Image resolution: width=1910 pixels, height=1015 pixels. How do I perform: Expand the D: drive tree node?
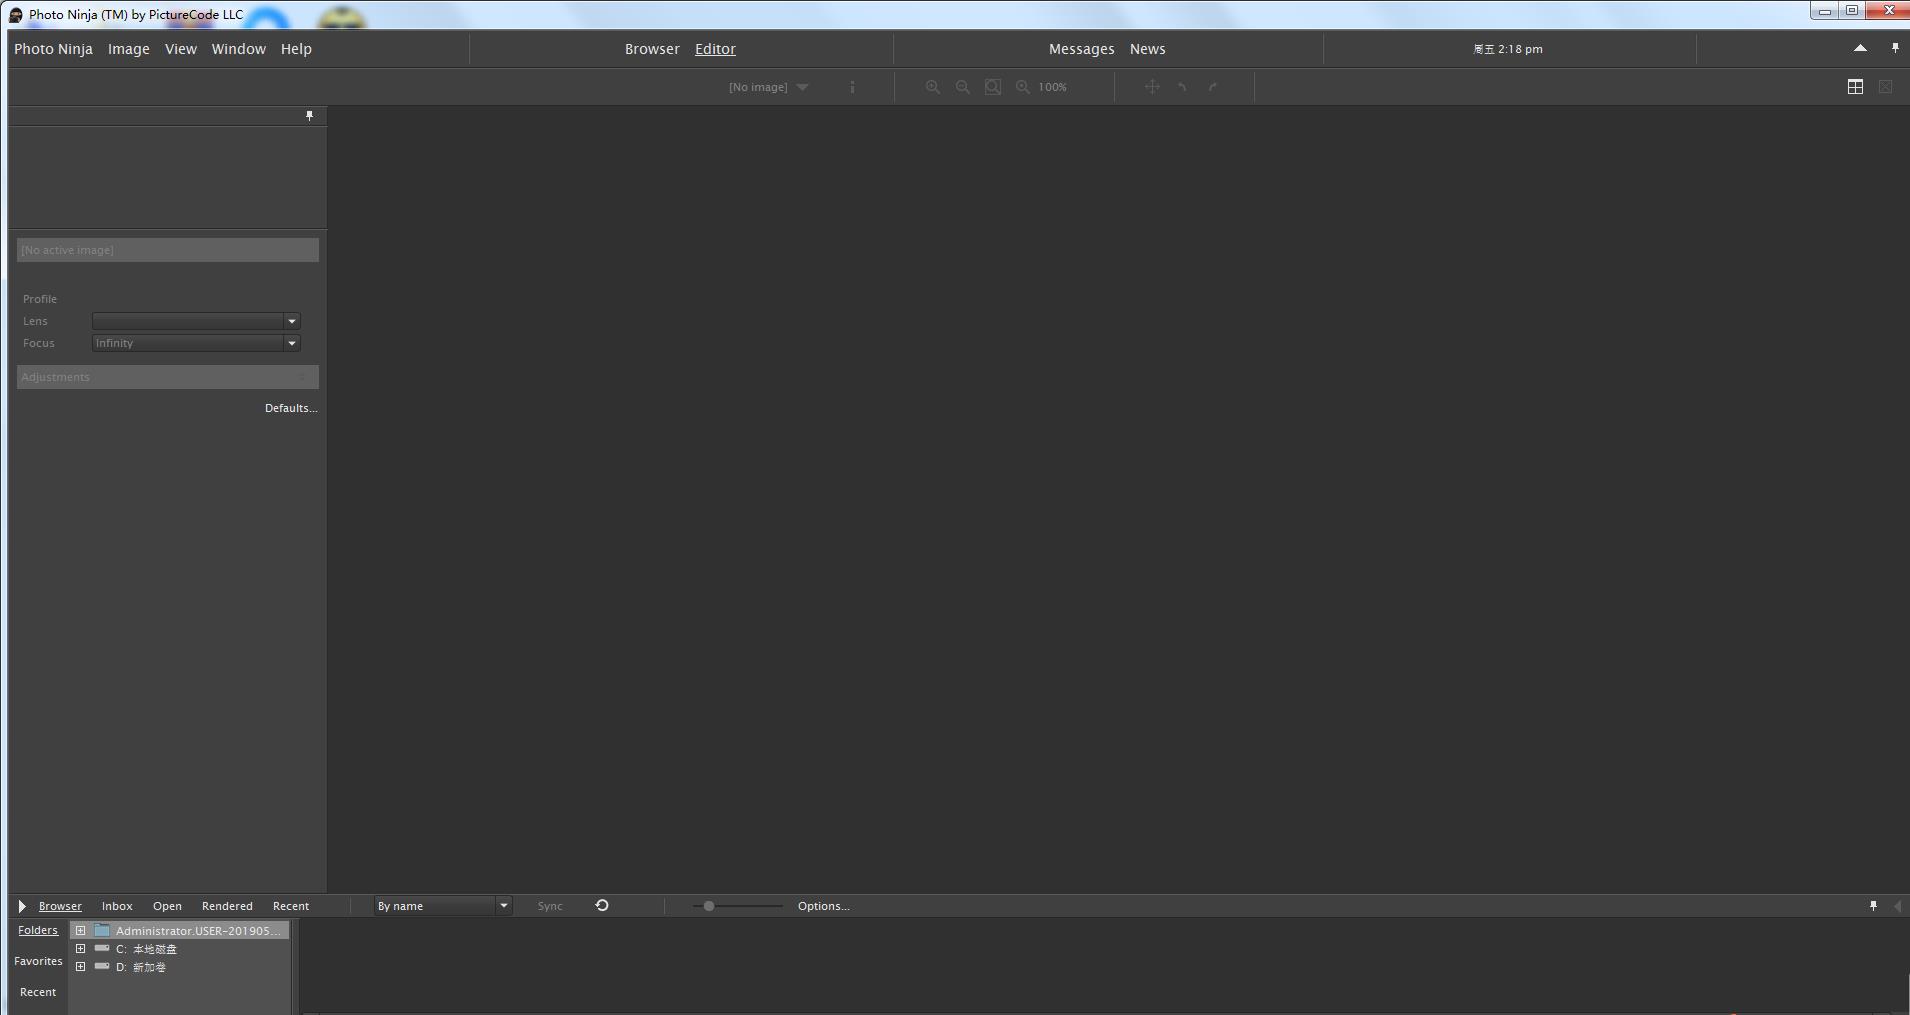point(81,966)
